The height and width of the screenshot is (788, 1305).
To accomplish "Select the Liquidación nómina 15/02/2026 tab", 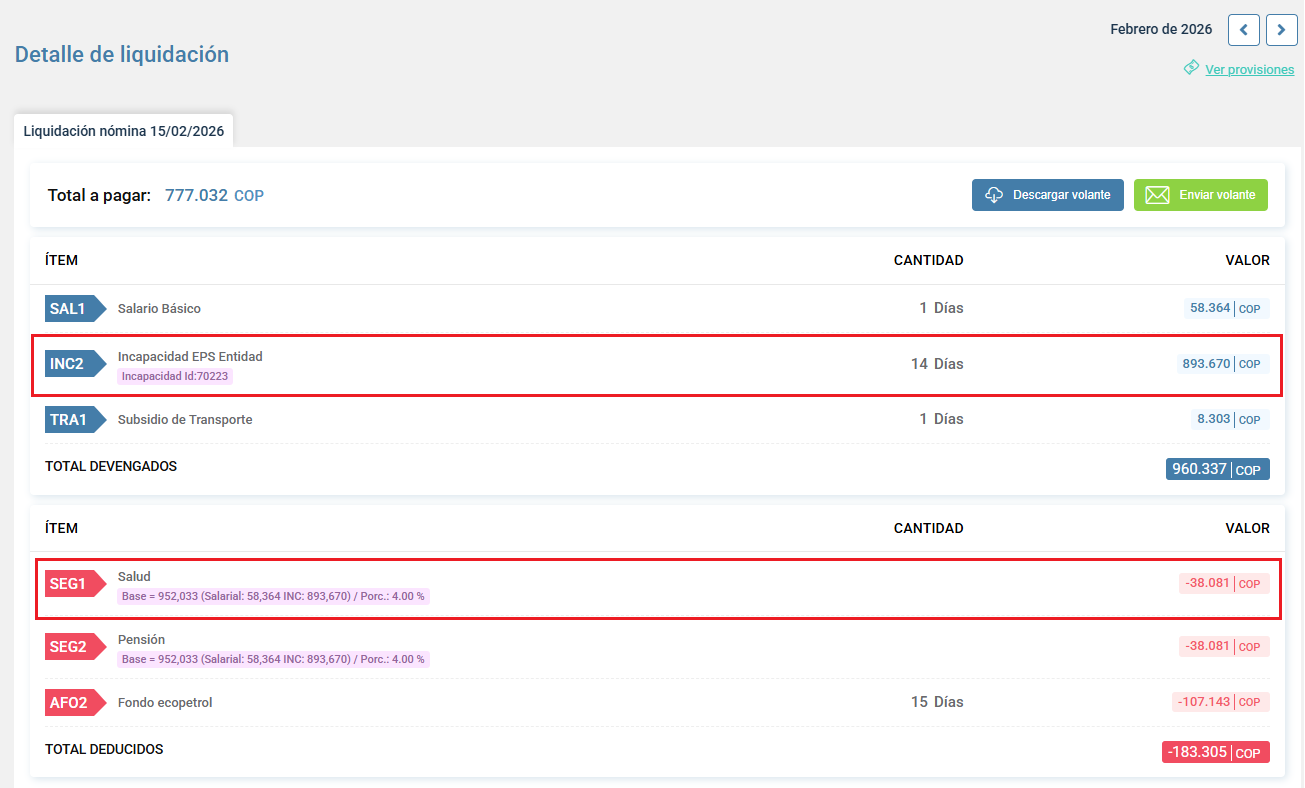I will pyautogui.click(x=123, y=131).
